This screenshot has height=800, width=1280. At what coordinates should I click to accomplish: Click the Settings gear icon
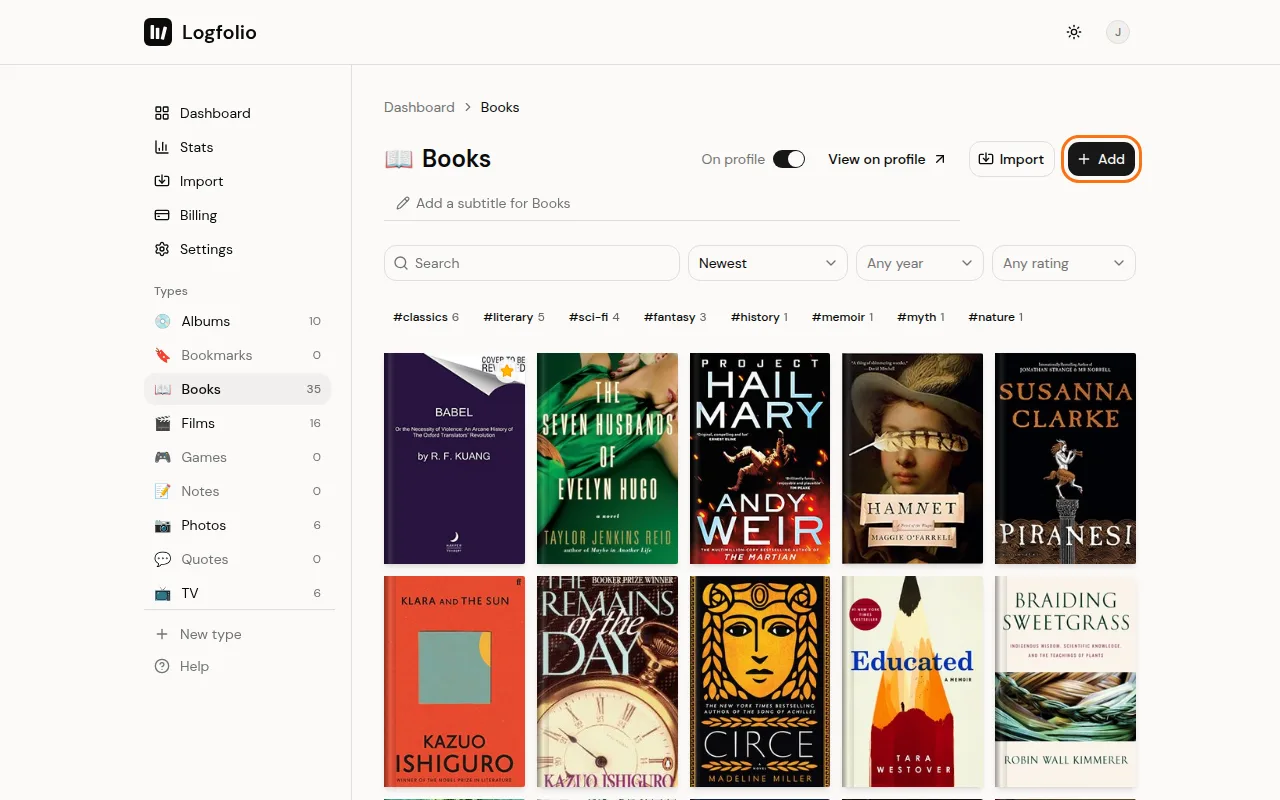(162, 249)
